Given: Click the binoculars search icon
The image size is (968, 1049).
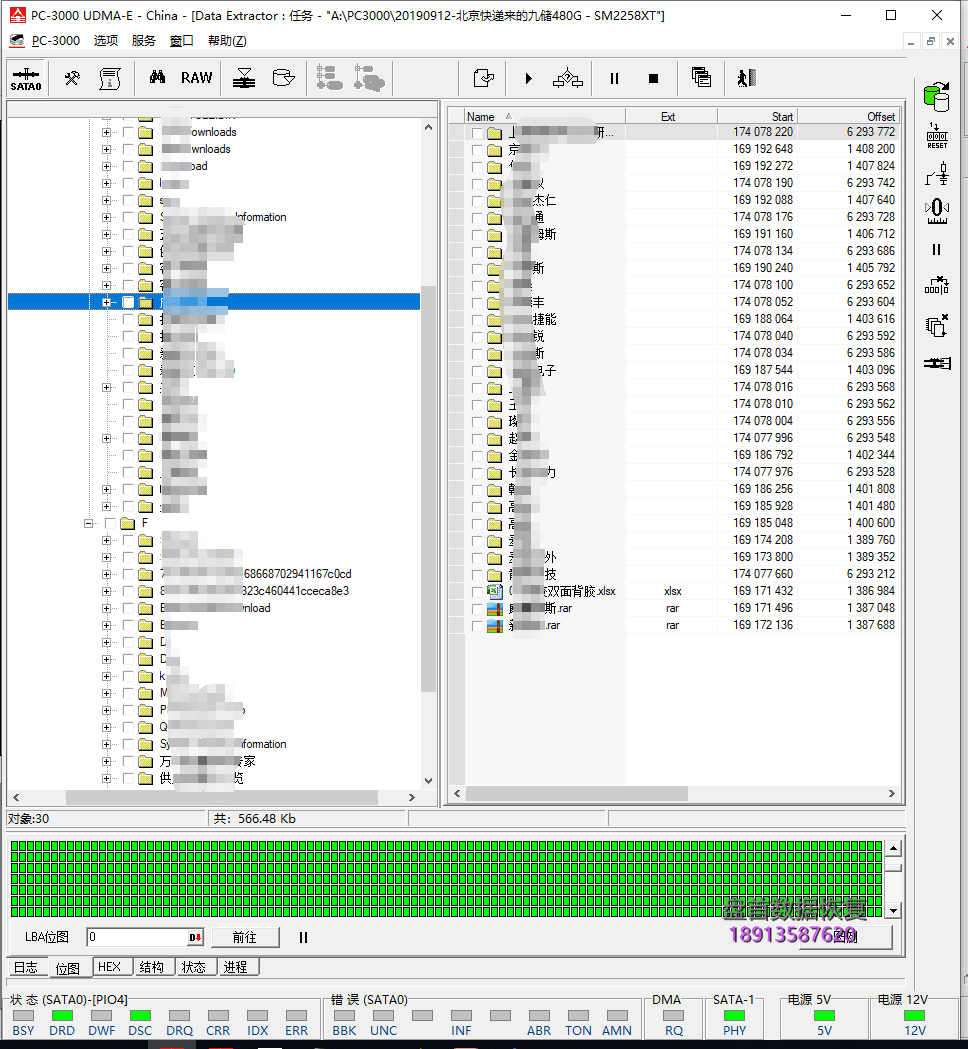Looking at the screenshot, I should (x=157, y=78).
